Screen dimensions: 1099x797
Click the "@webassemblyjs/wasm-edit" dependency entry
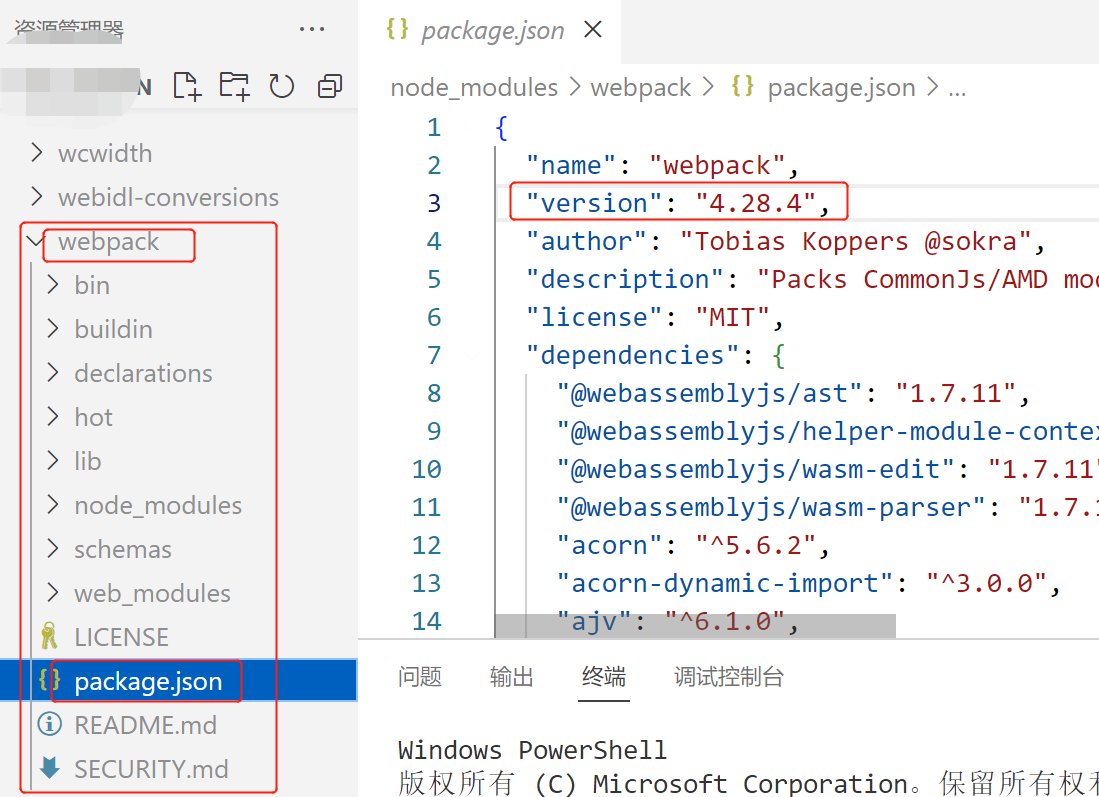pos(827,470)
